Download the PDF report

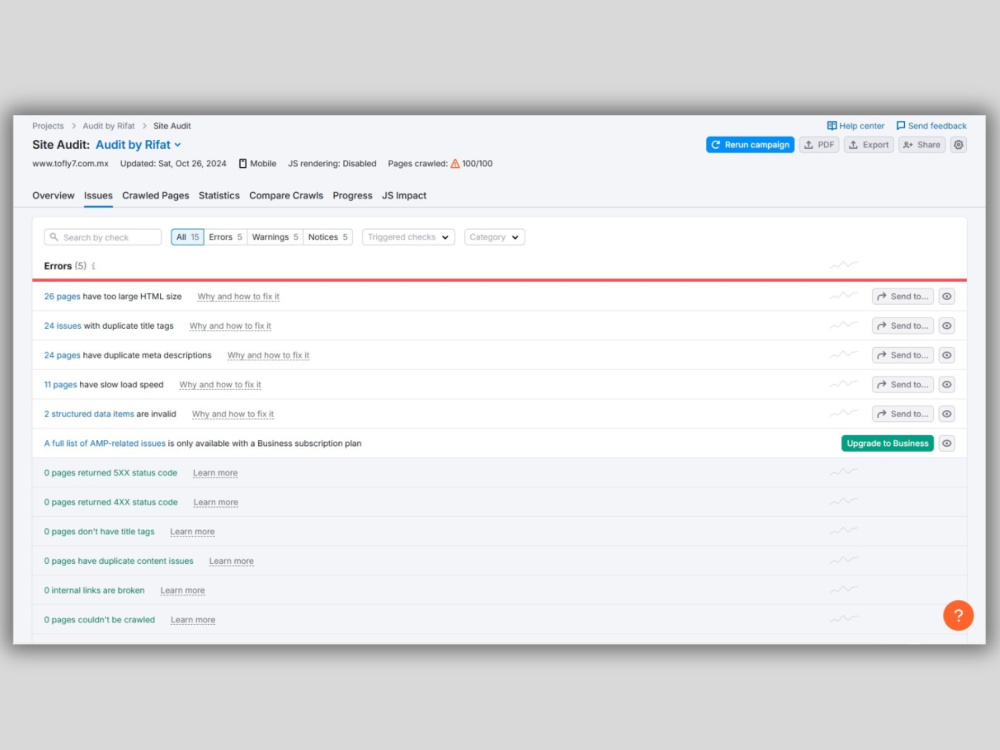coord(819,145)
